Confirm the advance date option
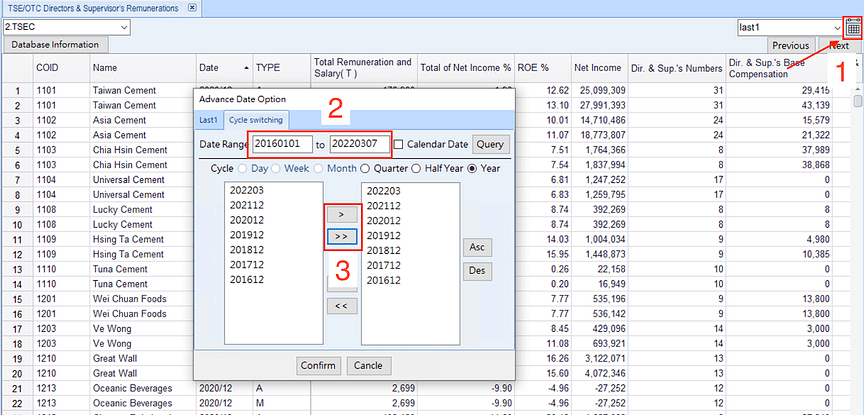Image resolution: width=864 pixels, height=415 pixels. pyautogui.click(x=318, y=365)
